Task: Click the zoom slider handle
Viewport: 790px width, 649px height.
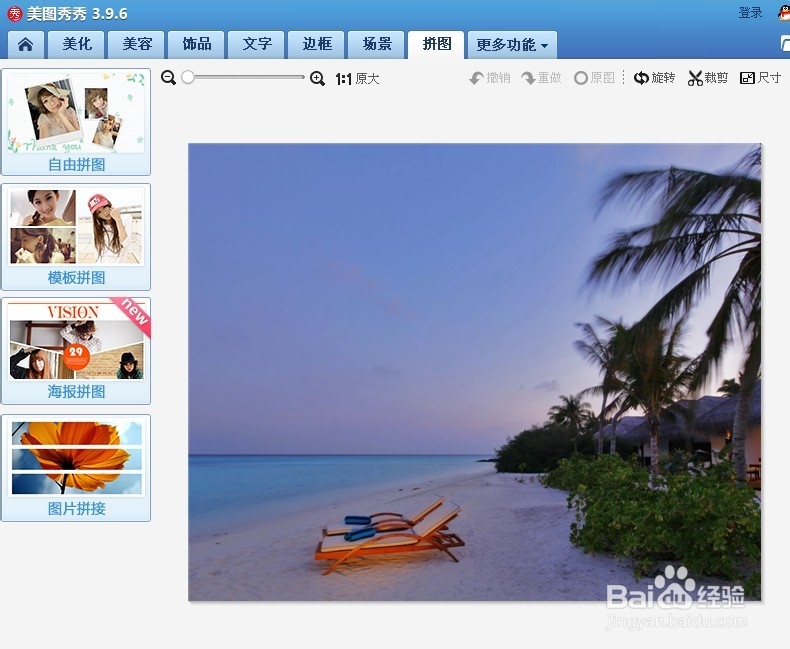Action: pyautogui.click(x=187, y=77)
